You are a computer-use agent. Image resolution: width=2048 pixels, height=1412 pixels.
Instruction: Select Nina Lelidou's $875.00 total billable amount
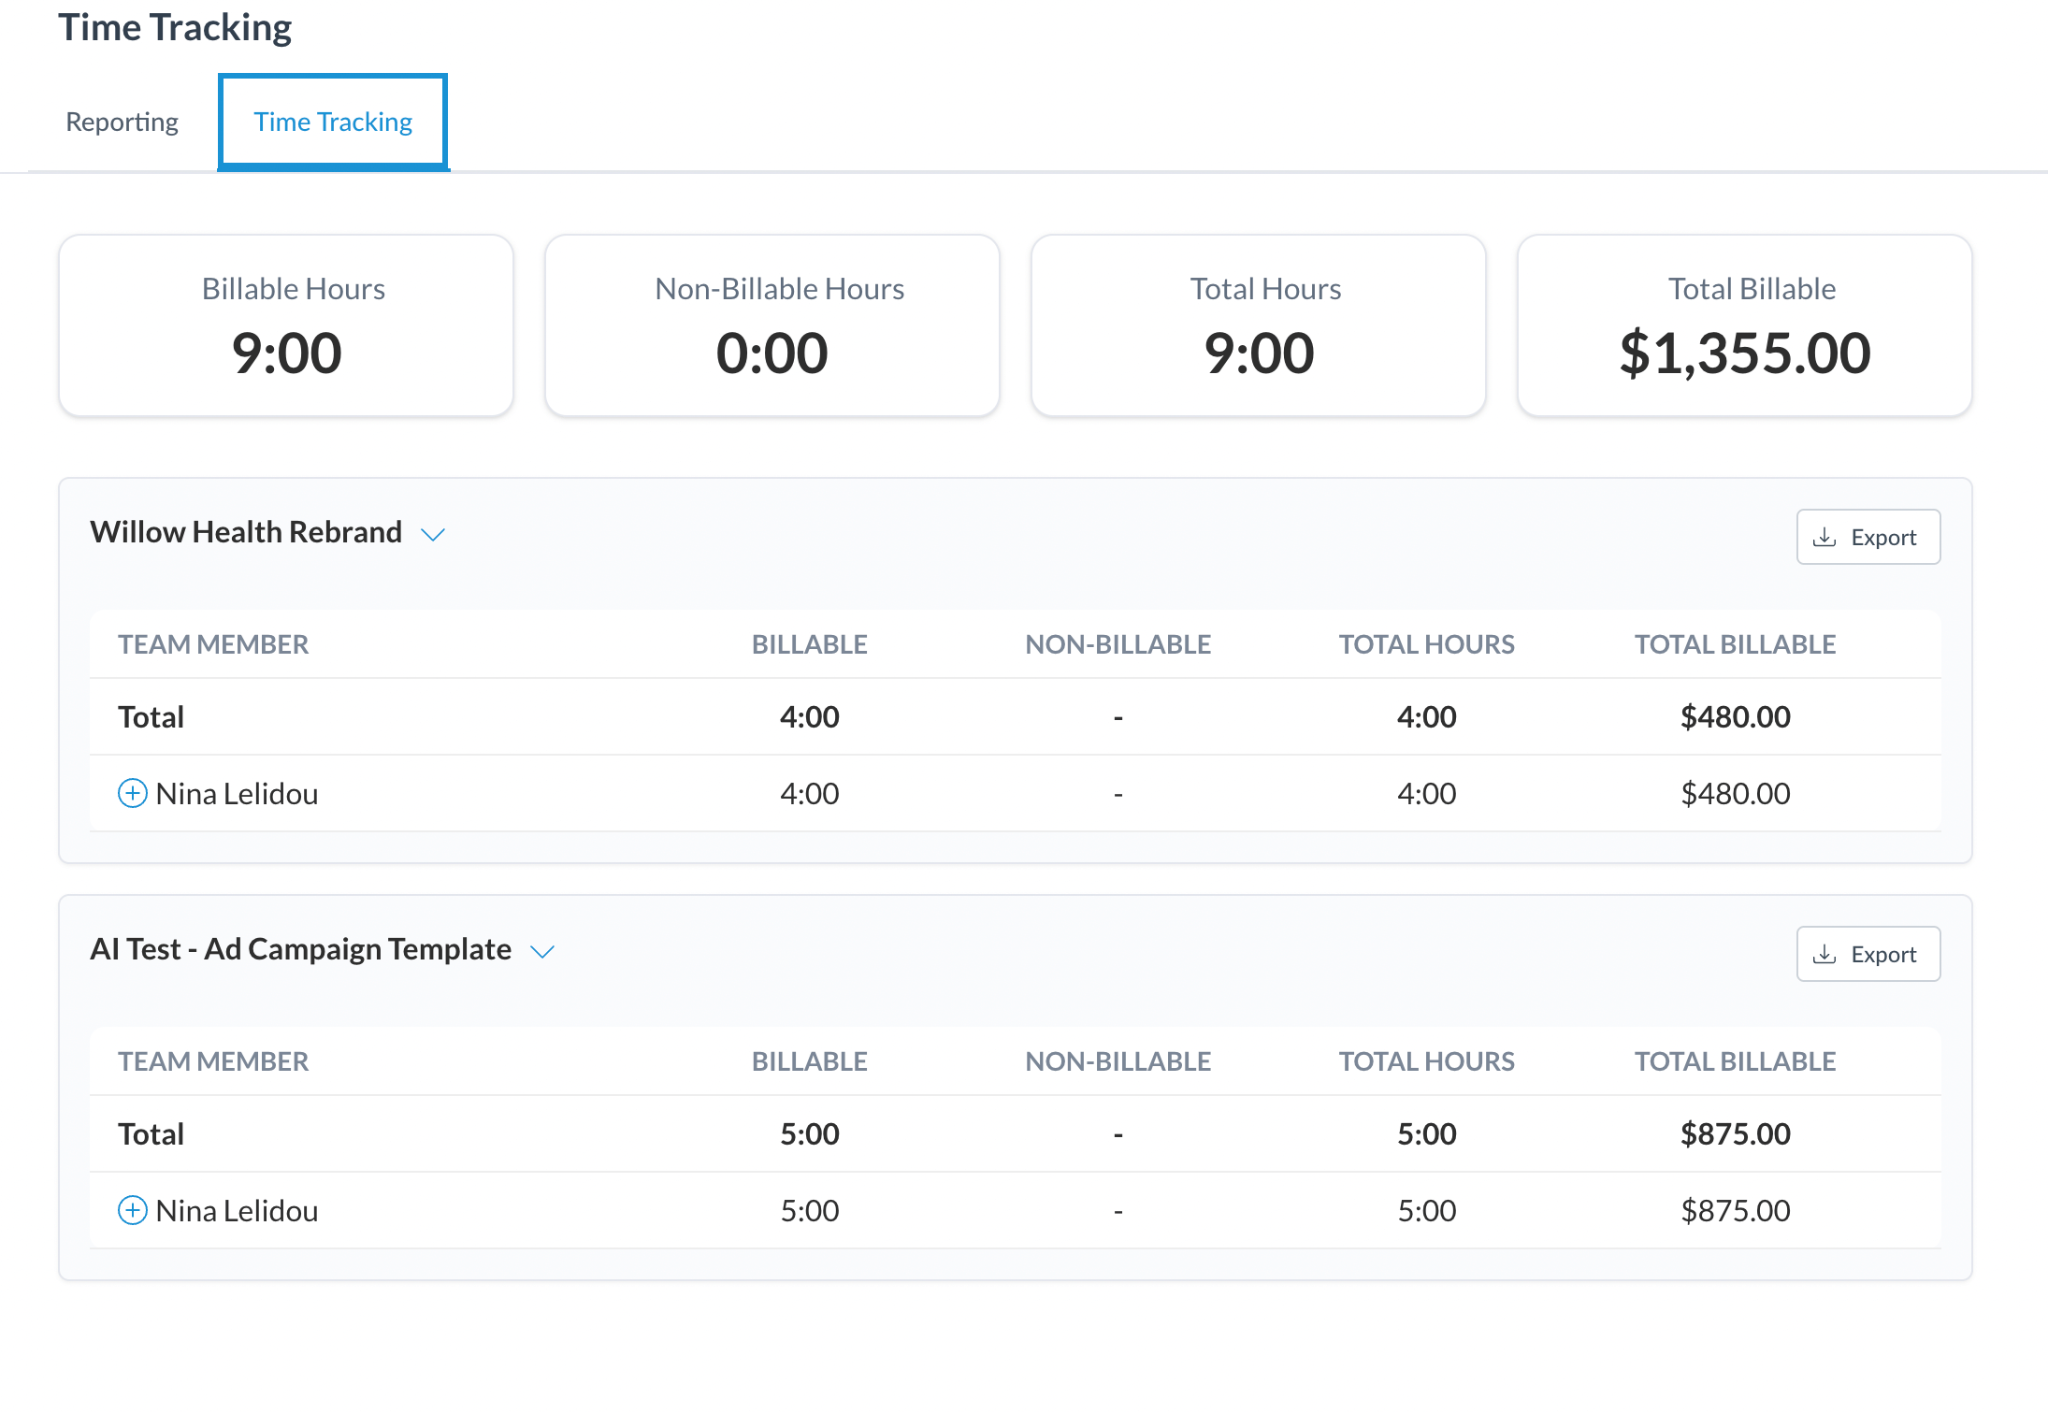pos(1735,1210)
